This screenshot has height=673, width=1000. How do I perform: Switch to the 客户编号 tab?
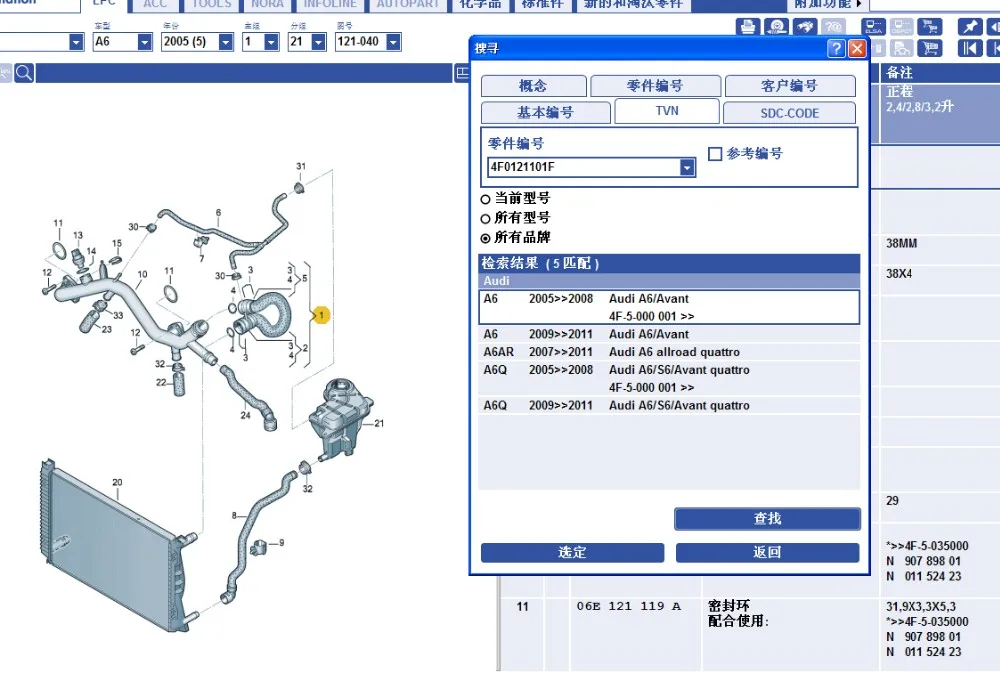click(x=790, y=86)
